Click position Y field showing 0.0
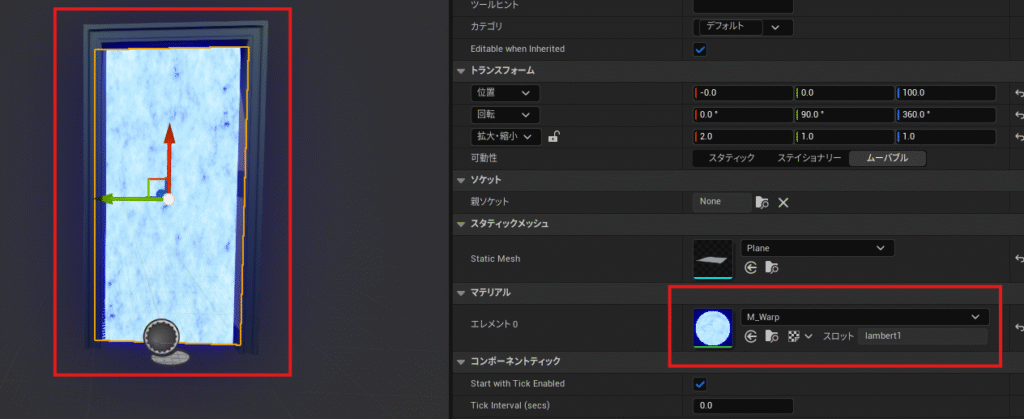Viewport: 1024px width, 419px height. point(845,93)
